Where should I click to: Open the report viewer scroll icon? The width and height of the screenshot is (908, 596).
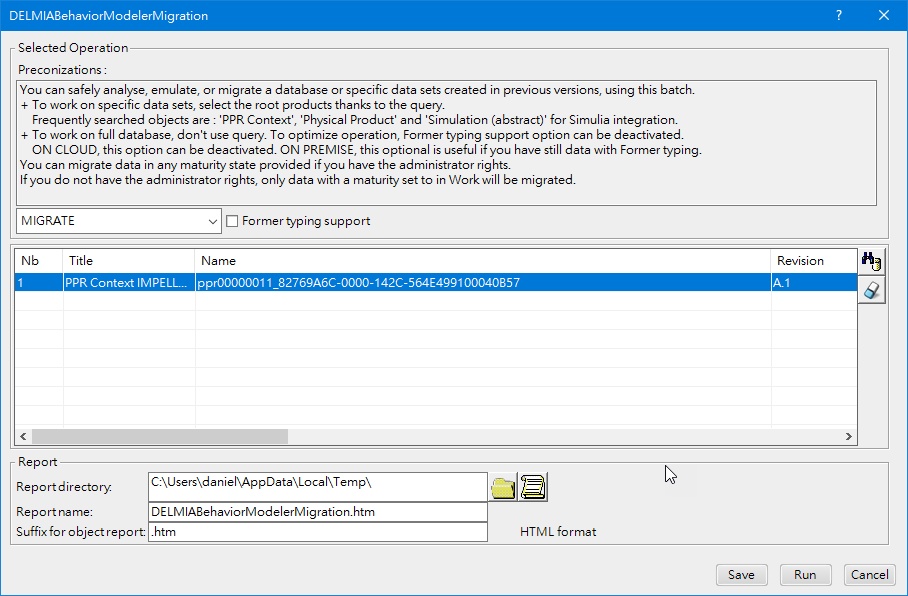[533, 487]
